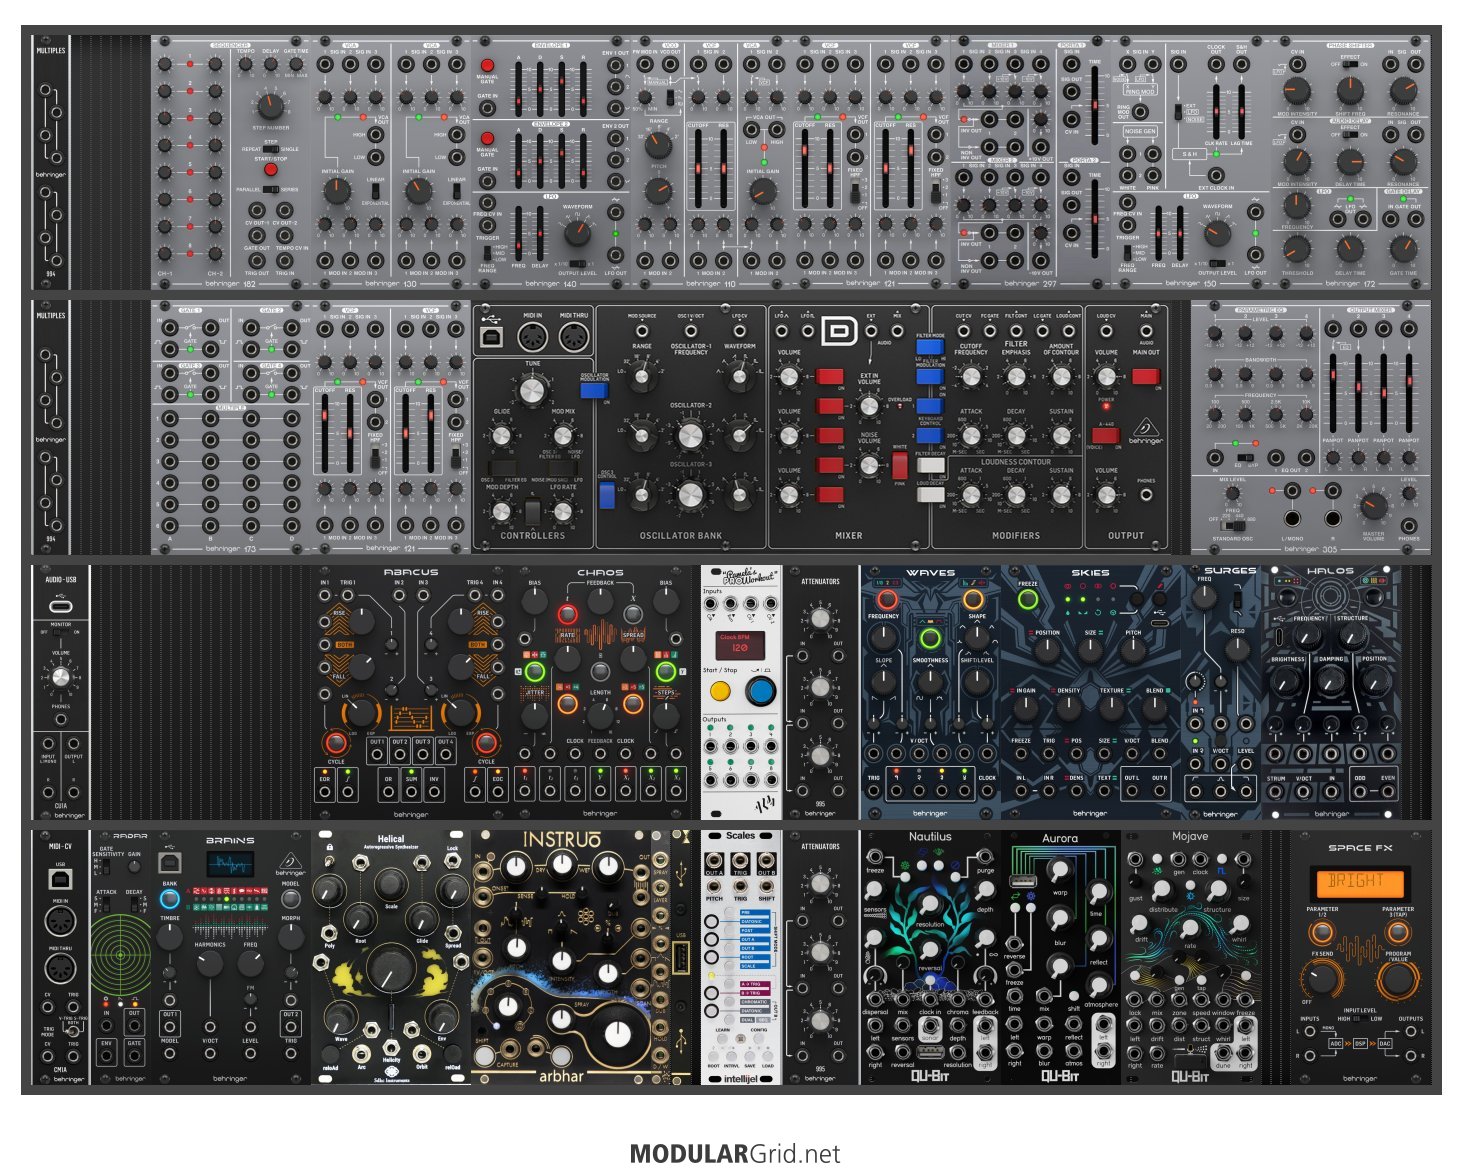Click the purge jack on Nautilus

coord(986,859)
